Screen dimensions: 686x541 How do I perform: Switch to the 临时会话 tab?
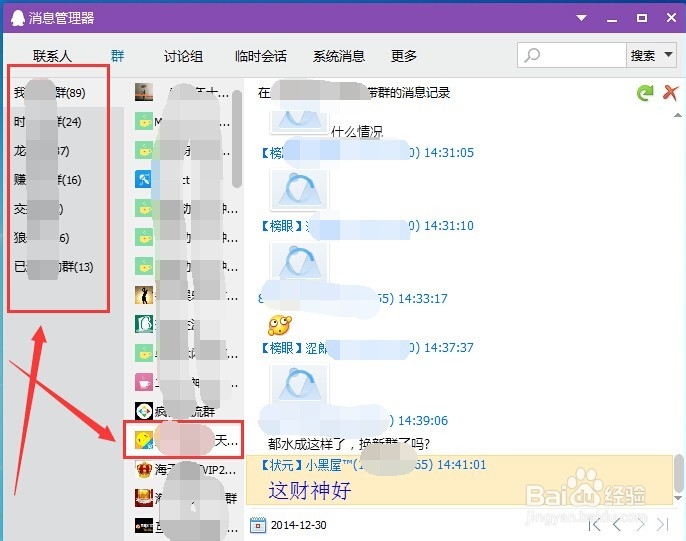click(260, 56)
